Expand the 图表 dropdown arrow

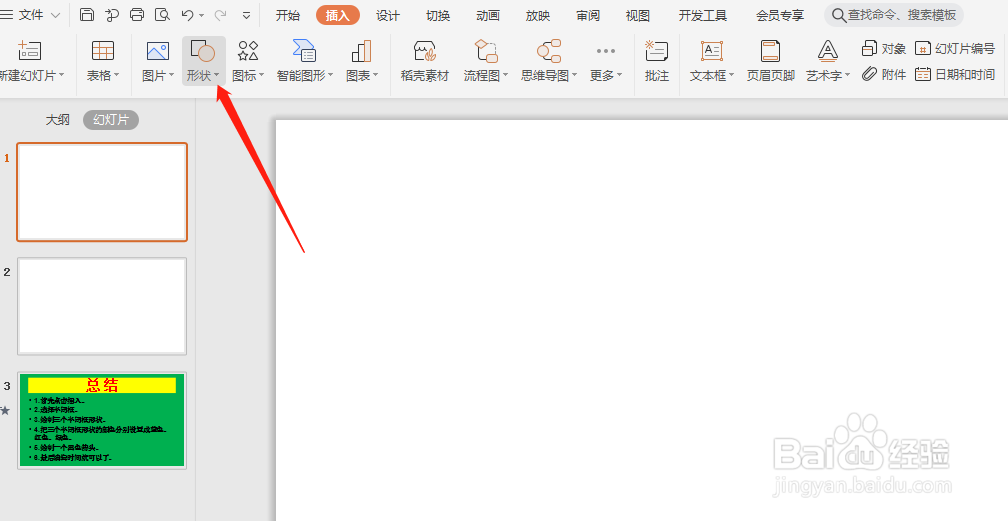(375, 75)
